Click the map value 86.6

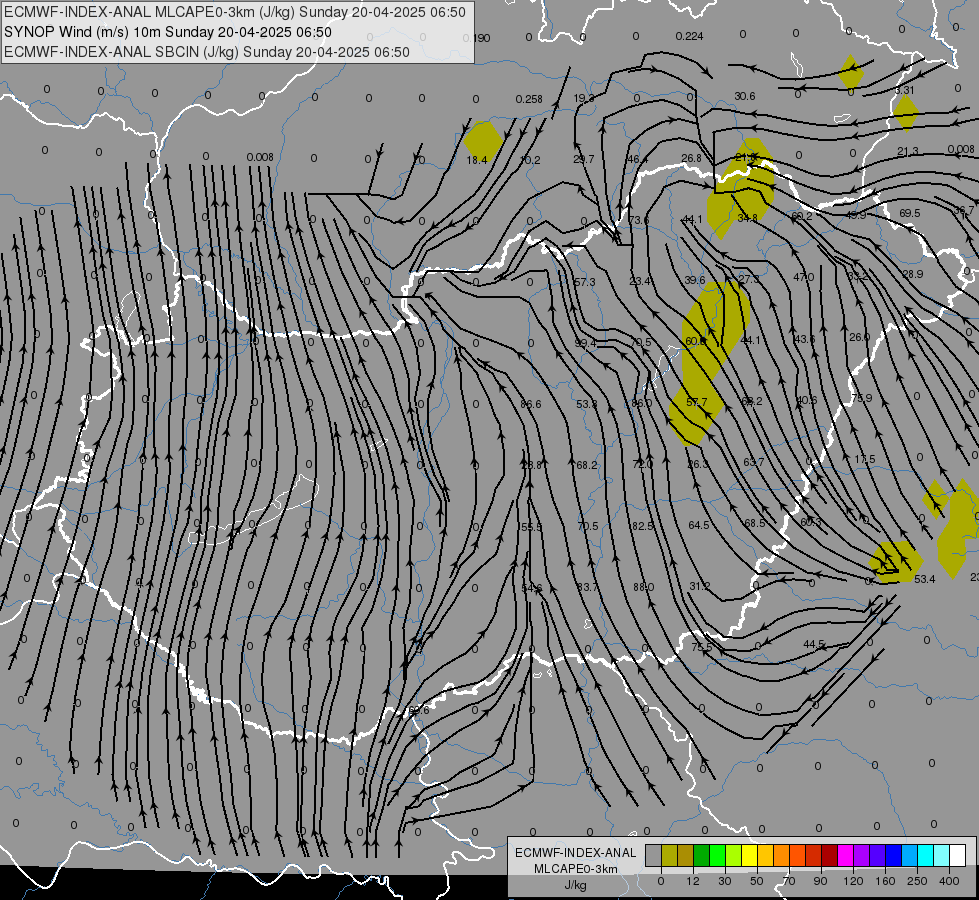point(531,404)
